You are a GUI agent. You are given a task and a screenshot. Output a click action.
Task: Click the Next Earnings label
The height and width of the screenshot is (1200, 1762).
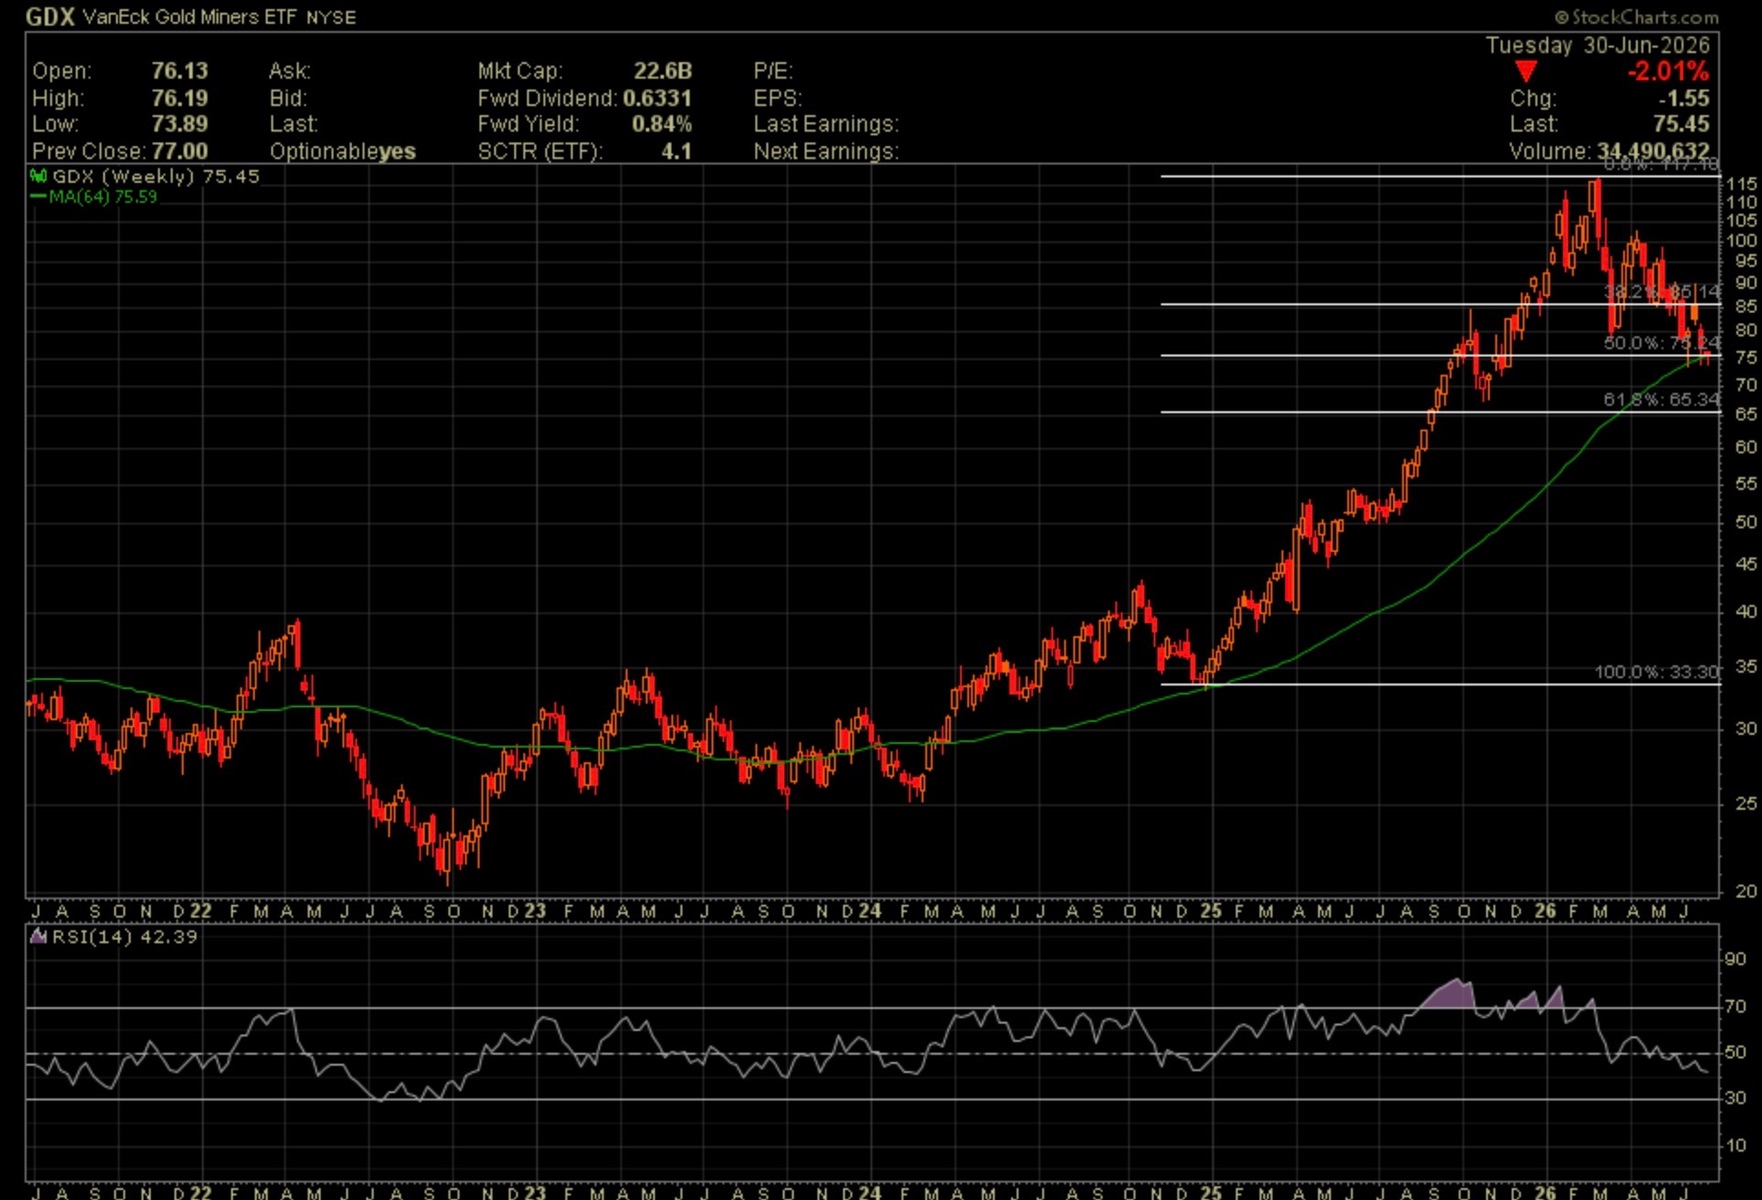pos(826,151)
